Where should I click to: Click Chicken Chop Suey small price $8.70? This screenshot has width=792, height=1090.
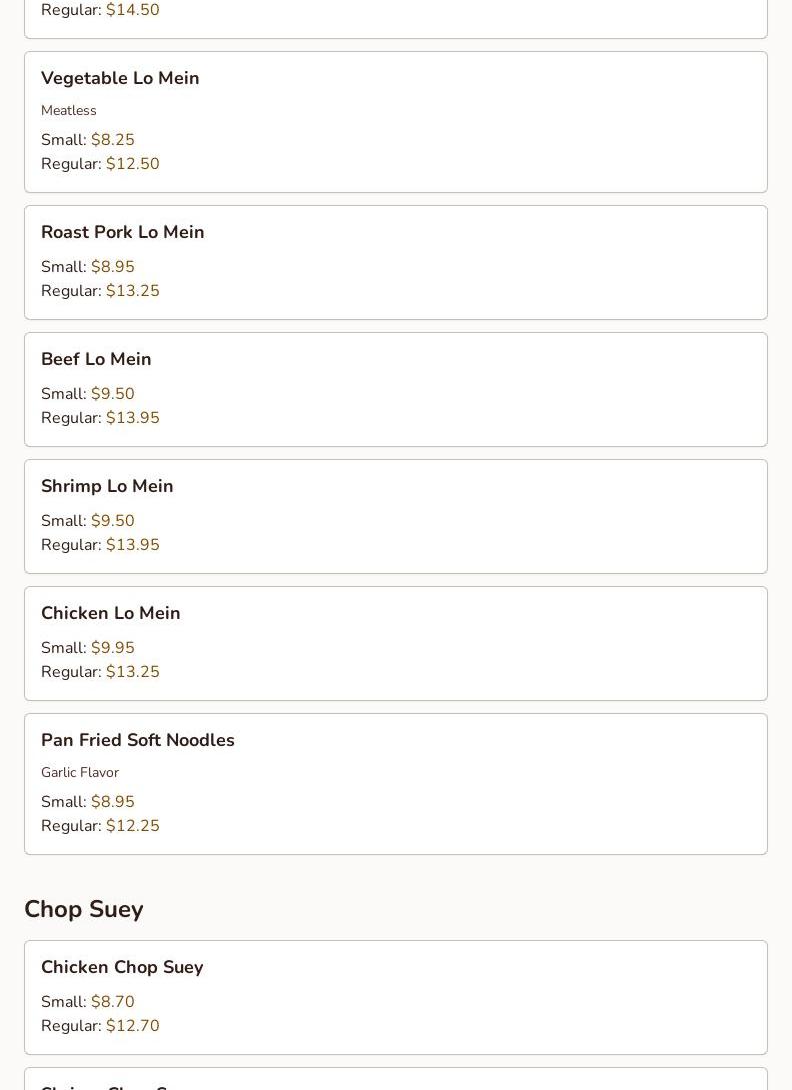[113, 1002]
